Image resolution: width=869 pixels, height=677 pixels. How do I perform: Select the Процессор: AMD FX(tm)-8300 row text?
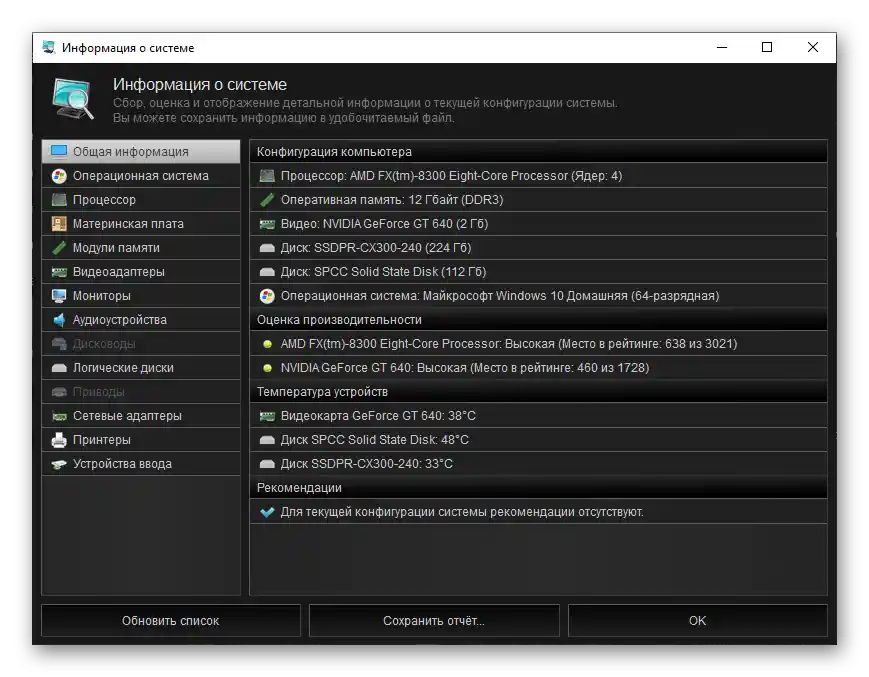click(451, 176)
